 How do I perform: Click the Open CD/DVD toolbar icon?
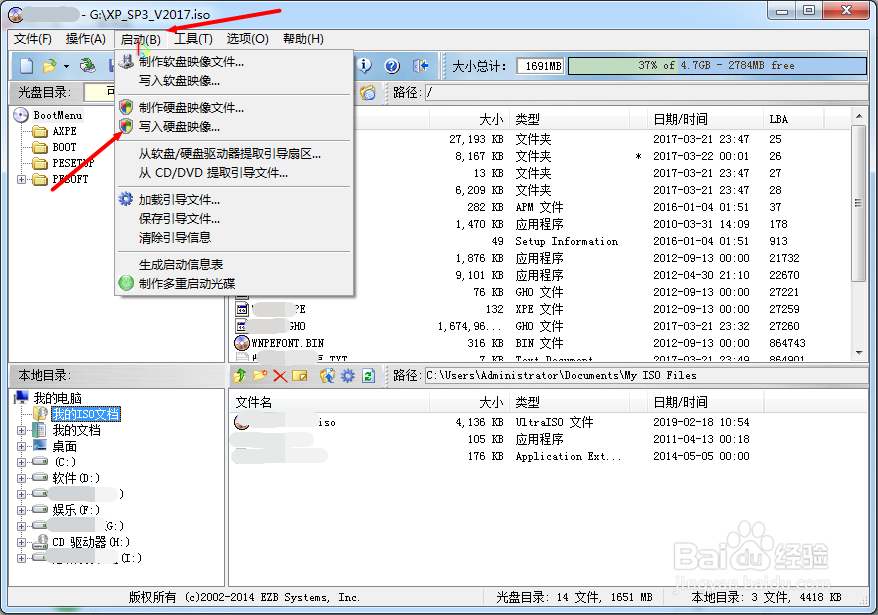tap(87, 66)
